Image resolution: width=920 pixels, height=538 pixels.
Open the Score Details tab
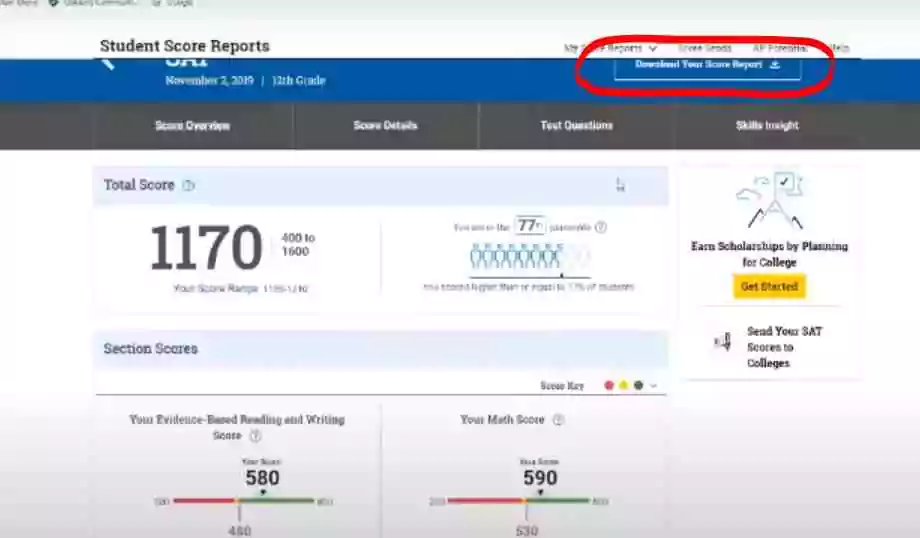pyautogui.click(x=385, y=126)
